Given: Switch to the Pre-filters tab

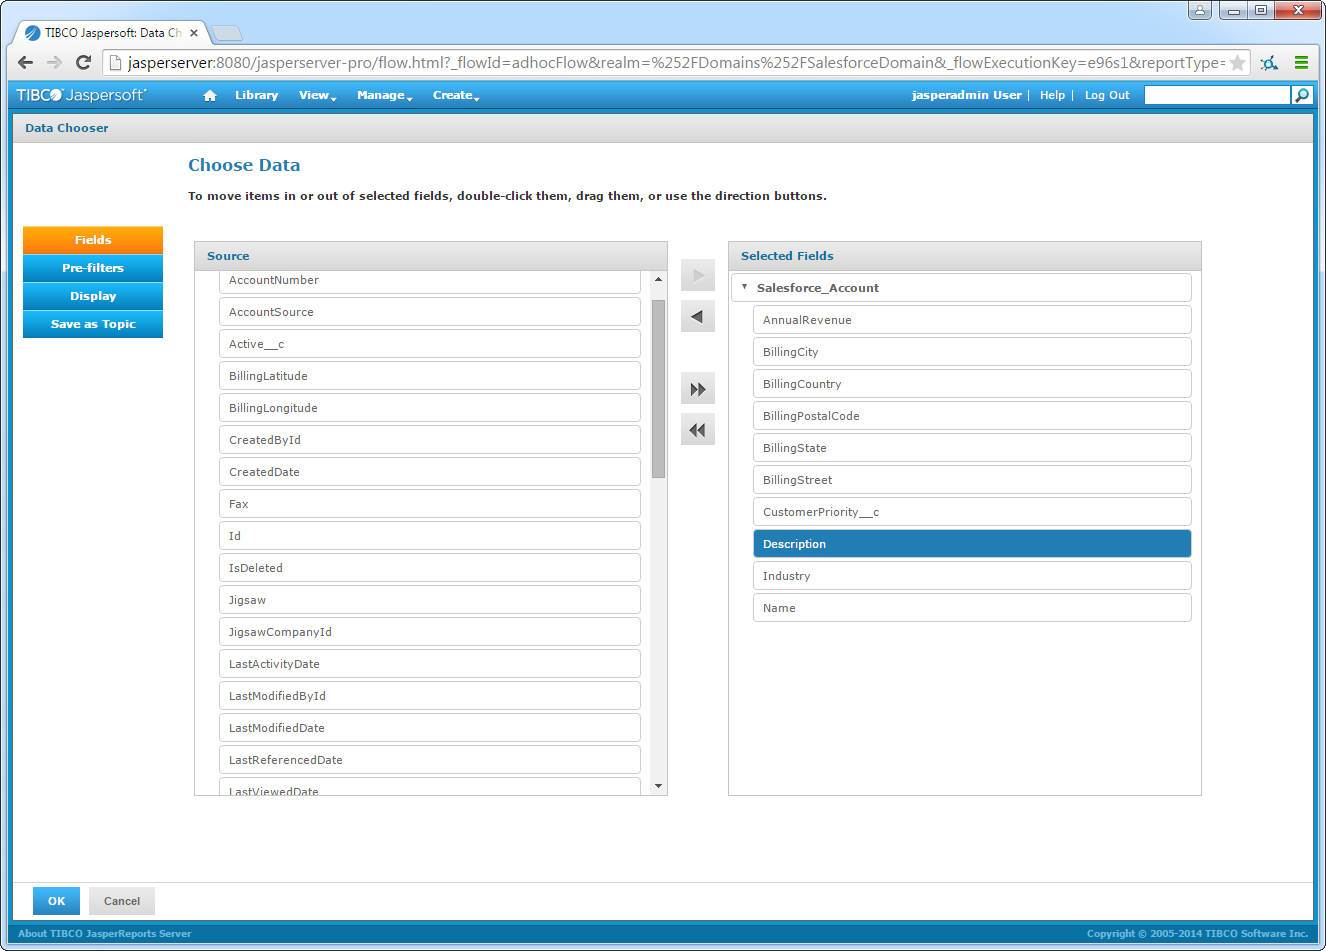Looking at the screenshot, I should pyautogui.click(x=93, y=268).
